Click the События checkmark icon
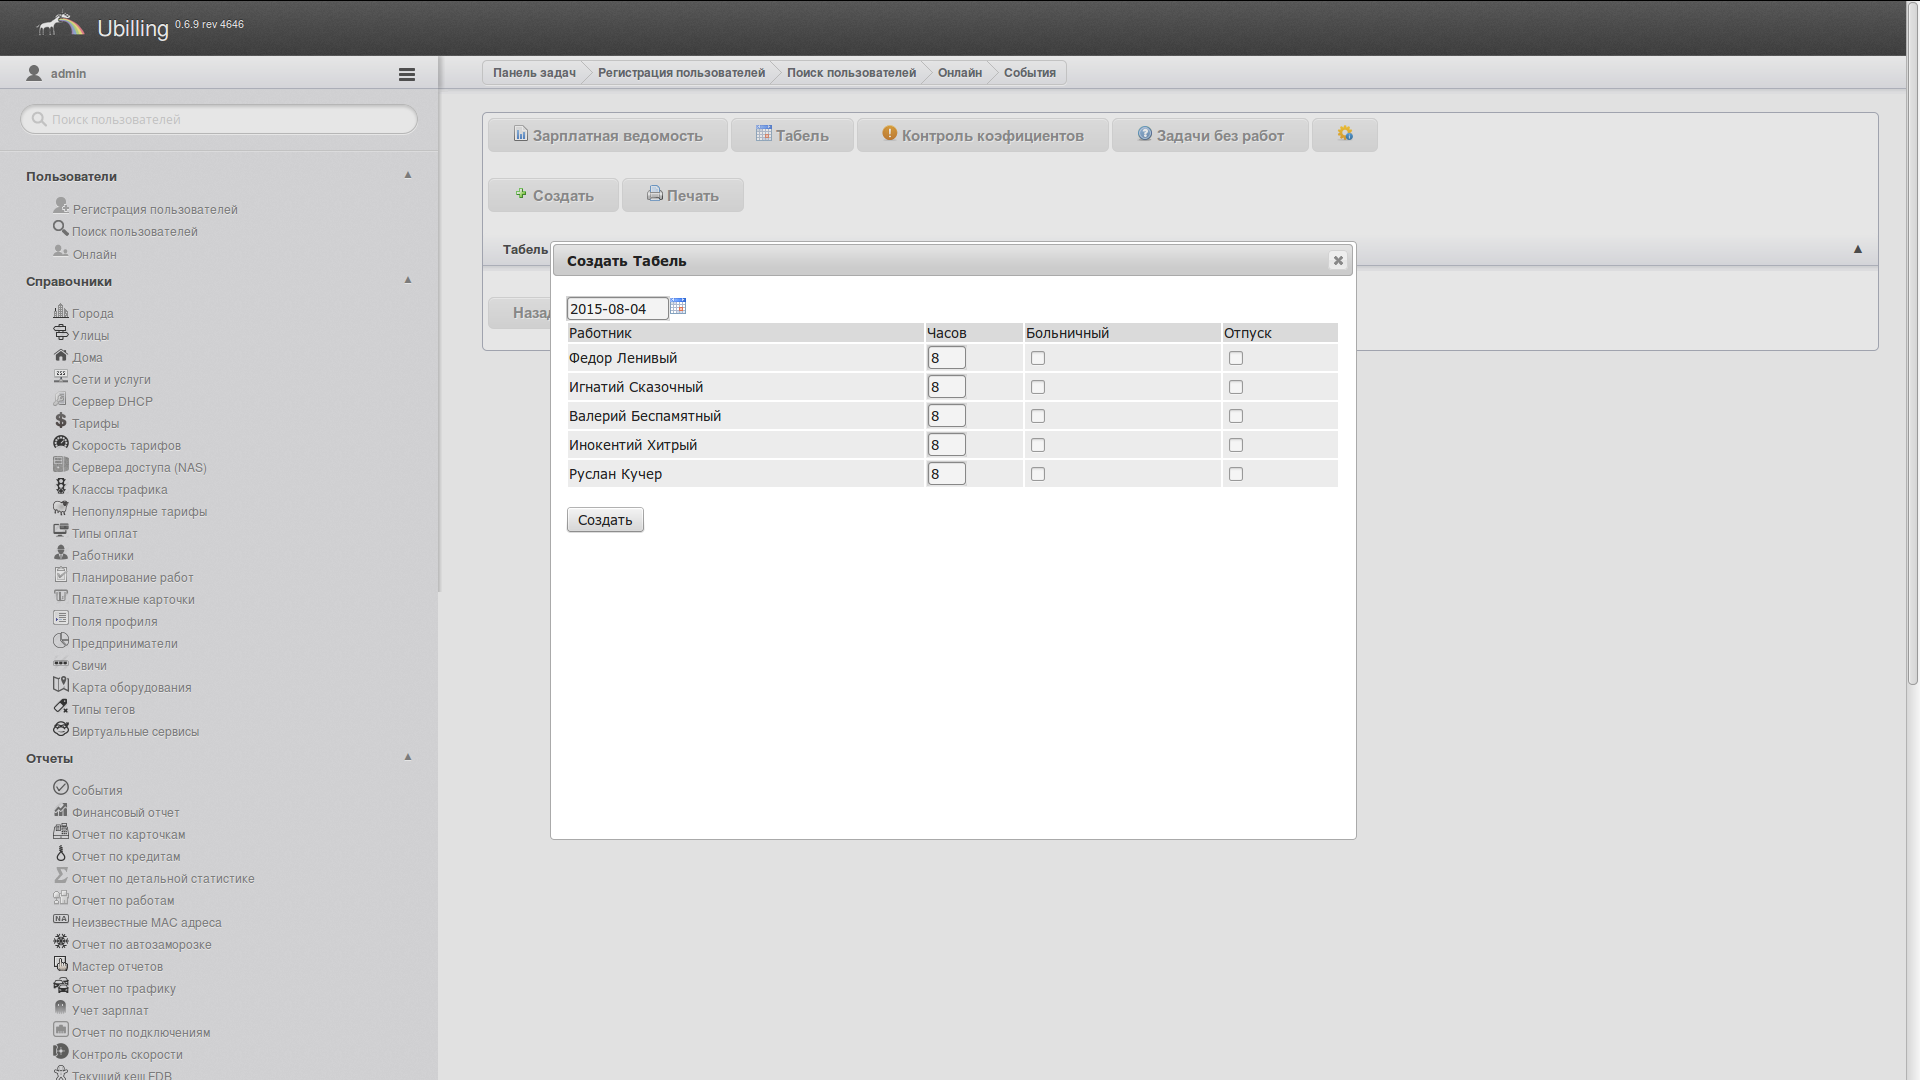Image resolution: width=1920 pixels, height=1080 pixels. [x=61, y=788]
